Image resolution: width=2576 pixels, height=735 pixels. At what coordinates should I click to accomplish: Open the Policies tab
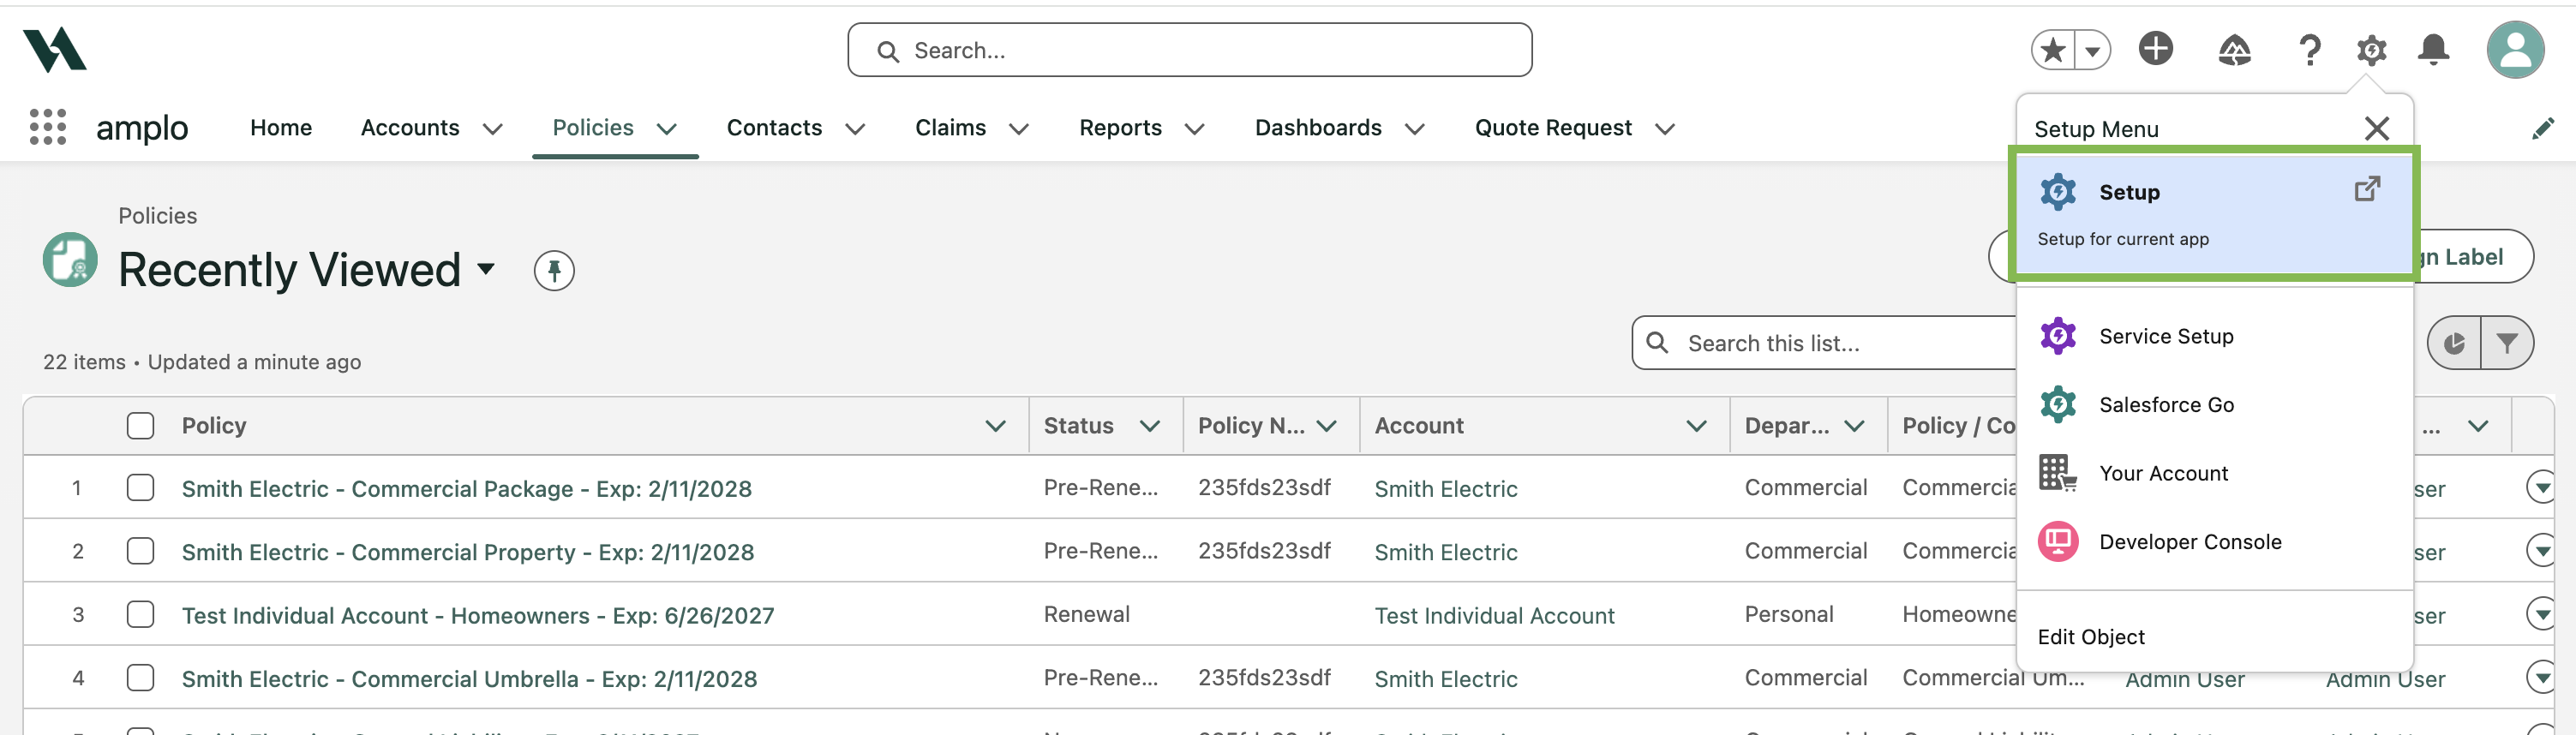593,128
